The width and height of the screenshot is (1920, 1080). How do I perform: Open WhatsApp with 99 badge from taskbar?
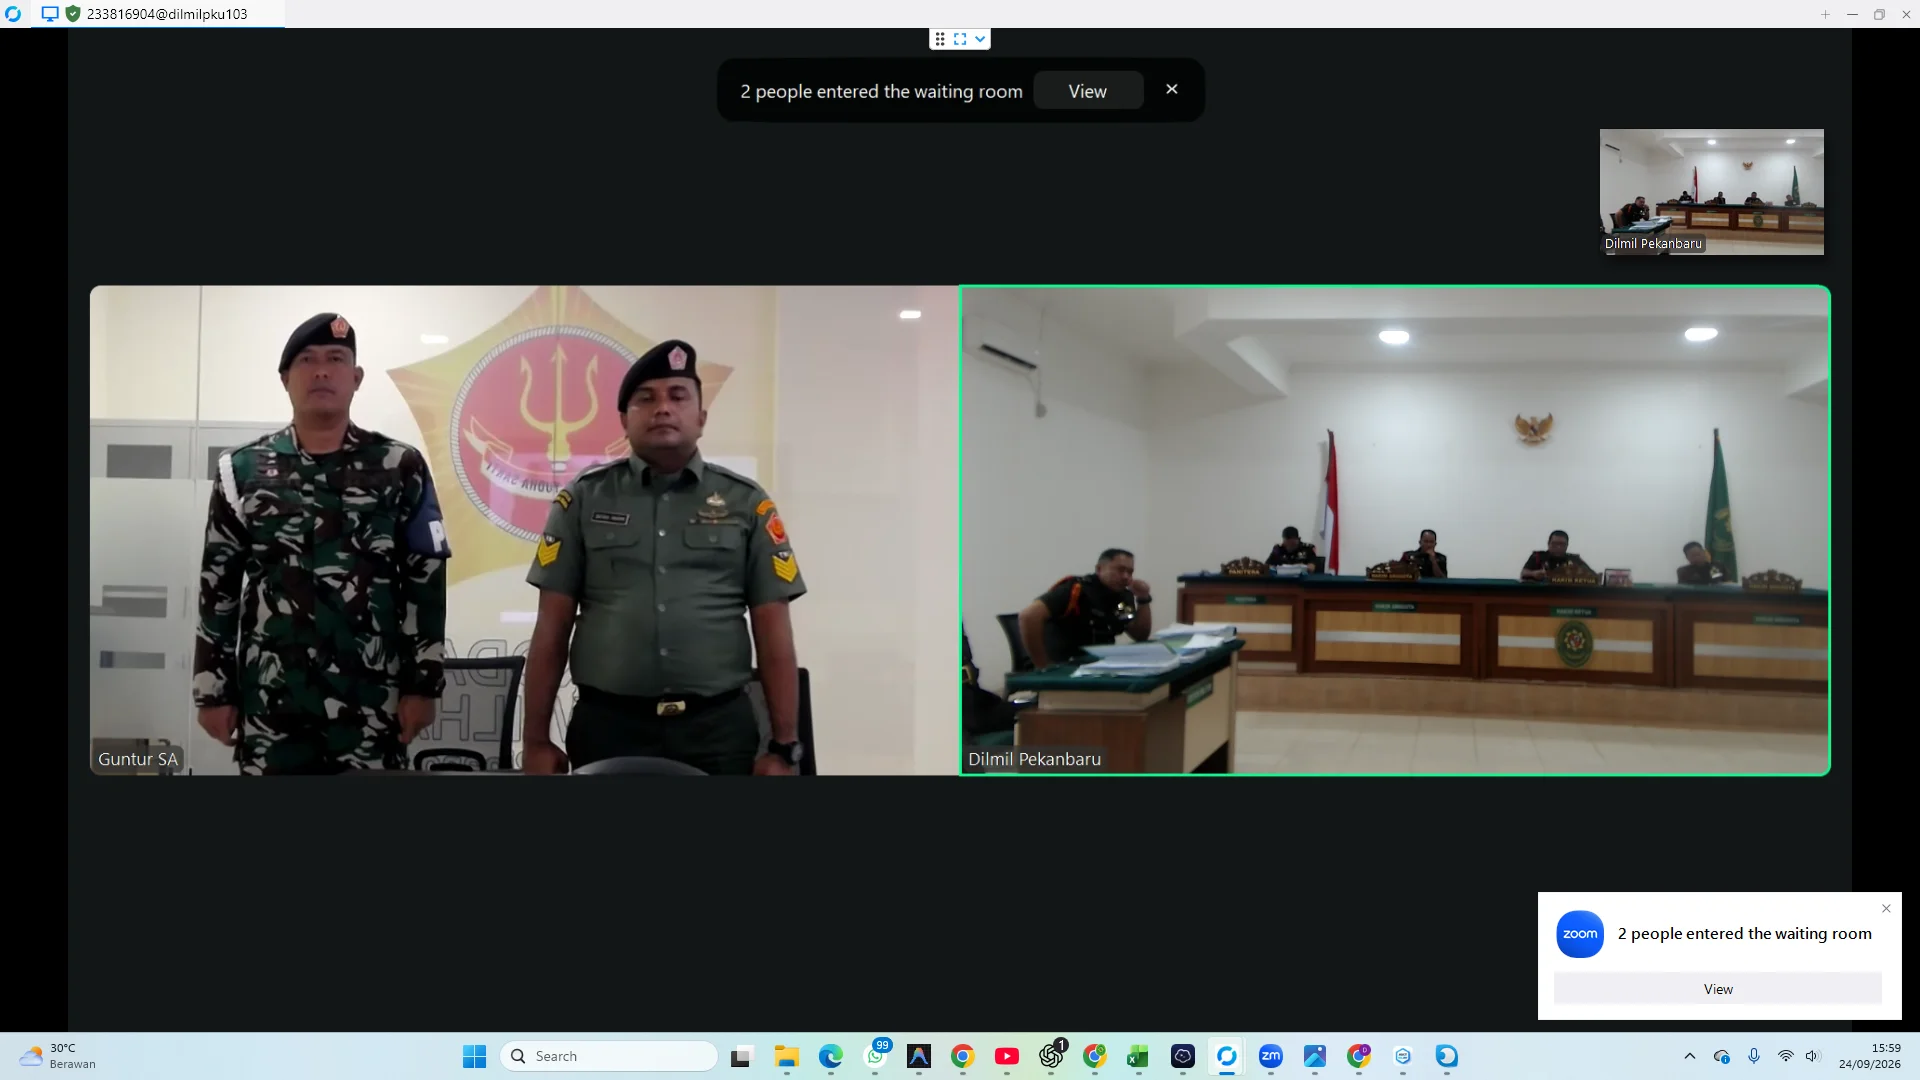click(876, 1056)
